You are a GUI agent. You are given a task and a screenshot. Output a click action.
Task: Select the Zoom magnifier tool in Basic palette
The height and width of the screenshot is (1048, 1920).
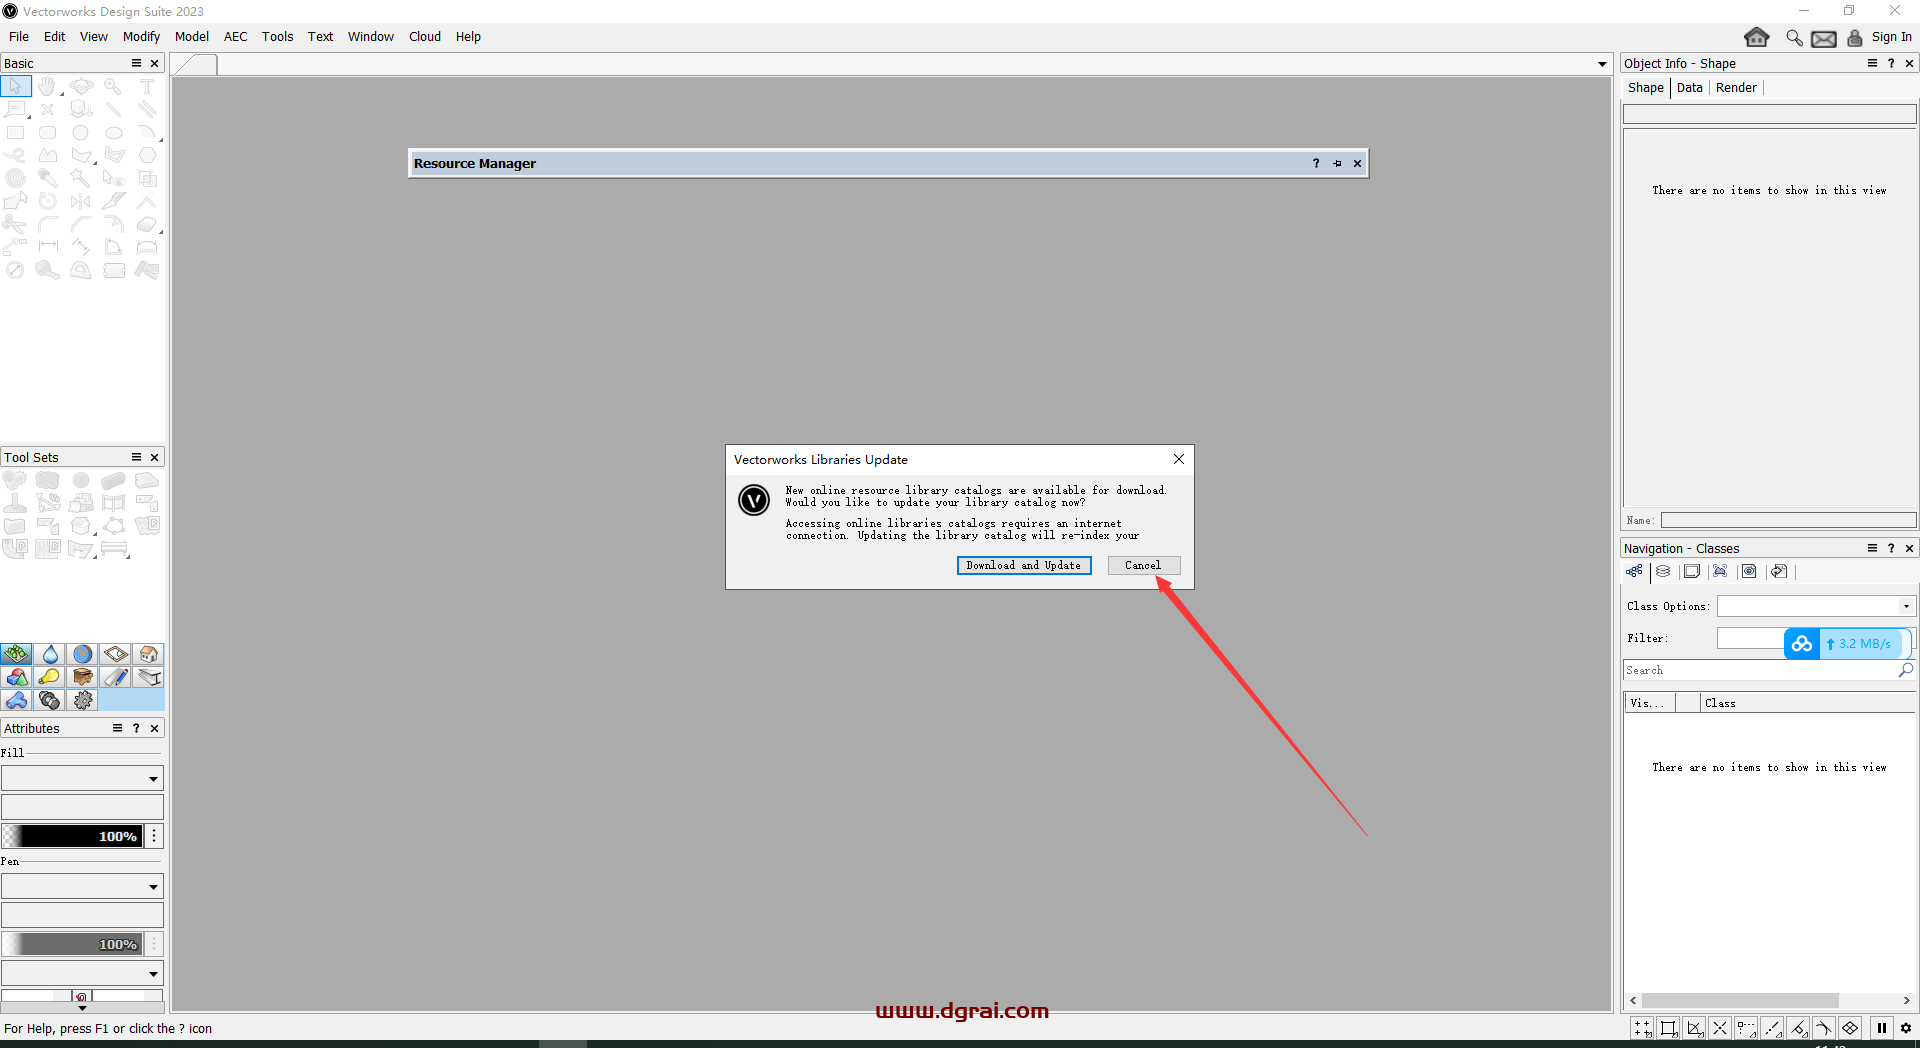pos(114,87)
